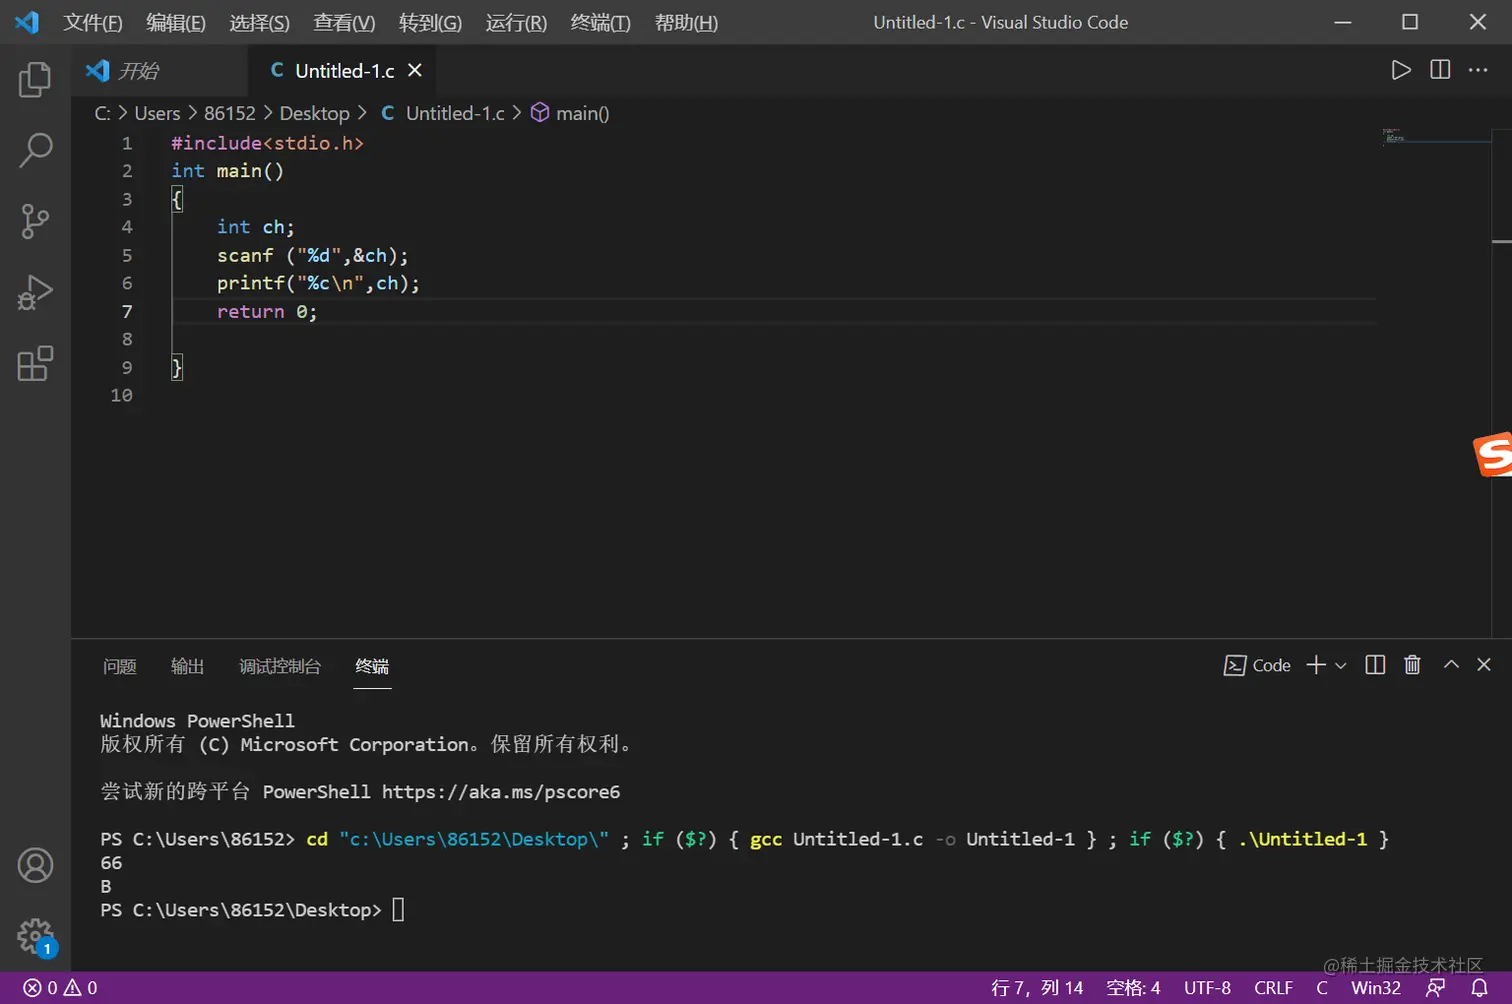Switch to the 终端 panel tab
This screenshot has height=1004, width=1512.
pos(372,666)
